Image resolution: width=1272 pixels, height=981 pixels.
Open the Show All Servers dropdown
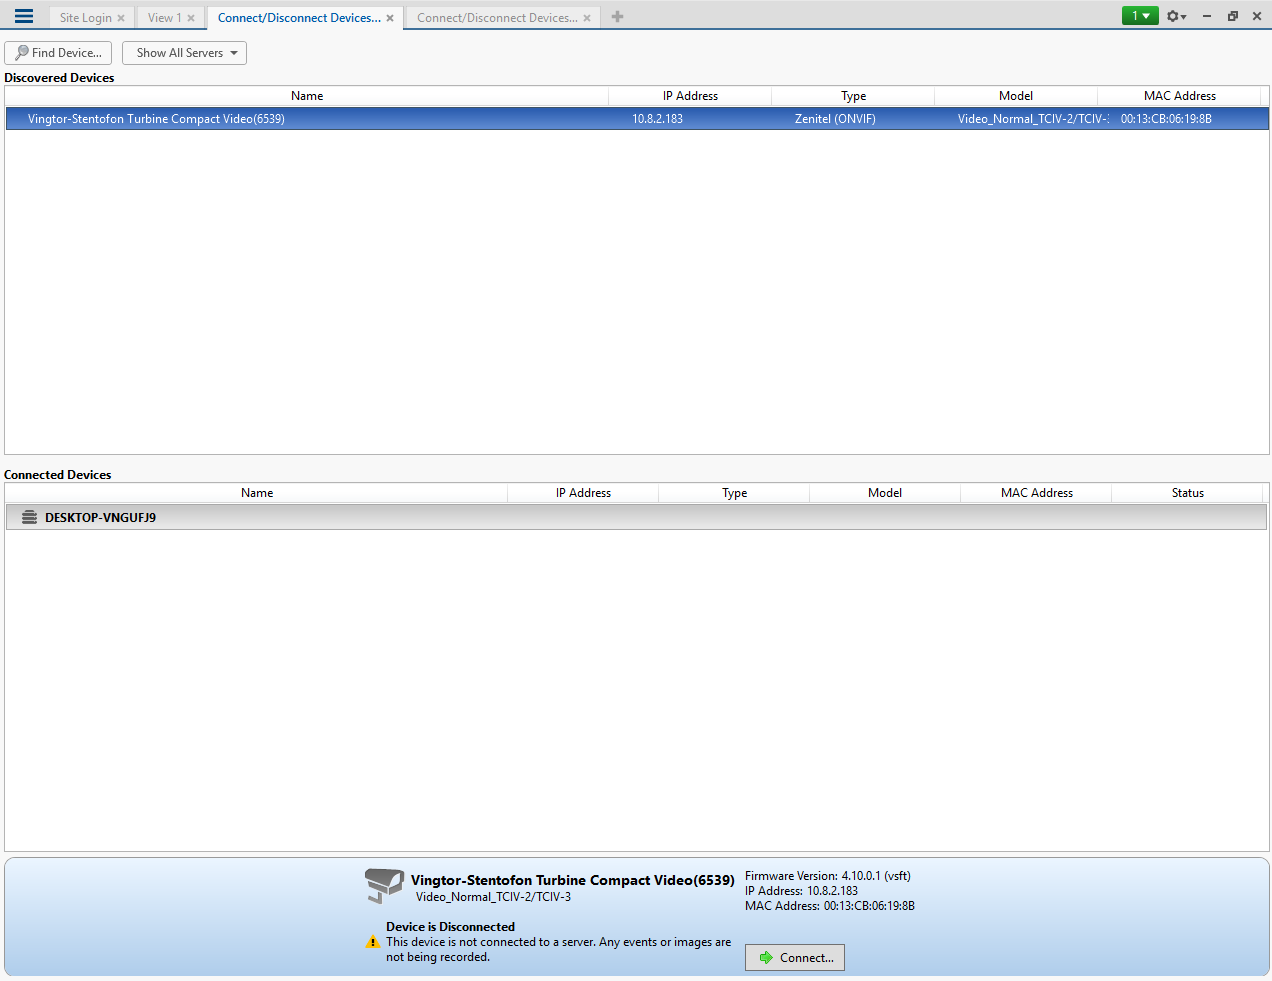pyautogui.click(x=184, y=53)
